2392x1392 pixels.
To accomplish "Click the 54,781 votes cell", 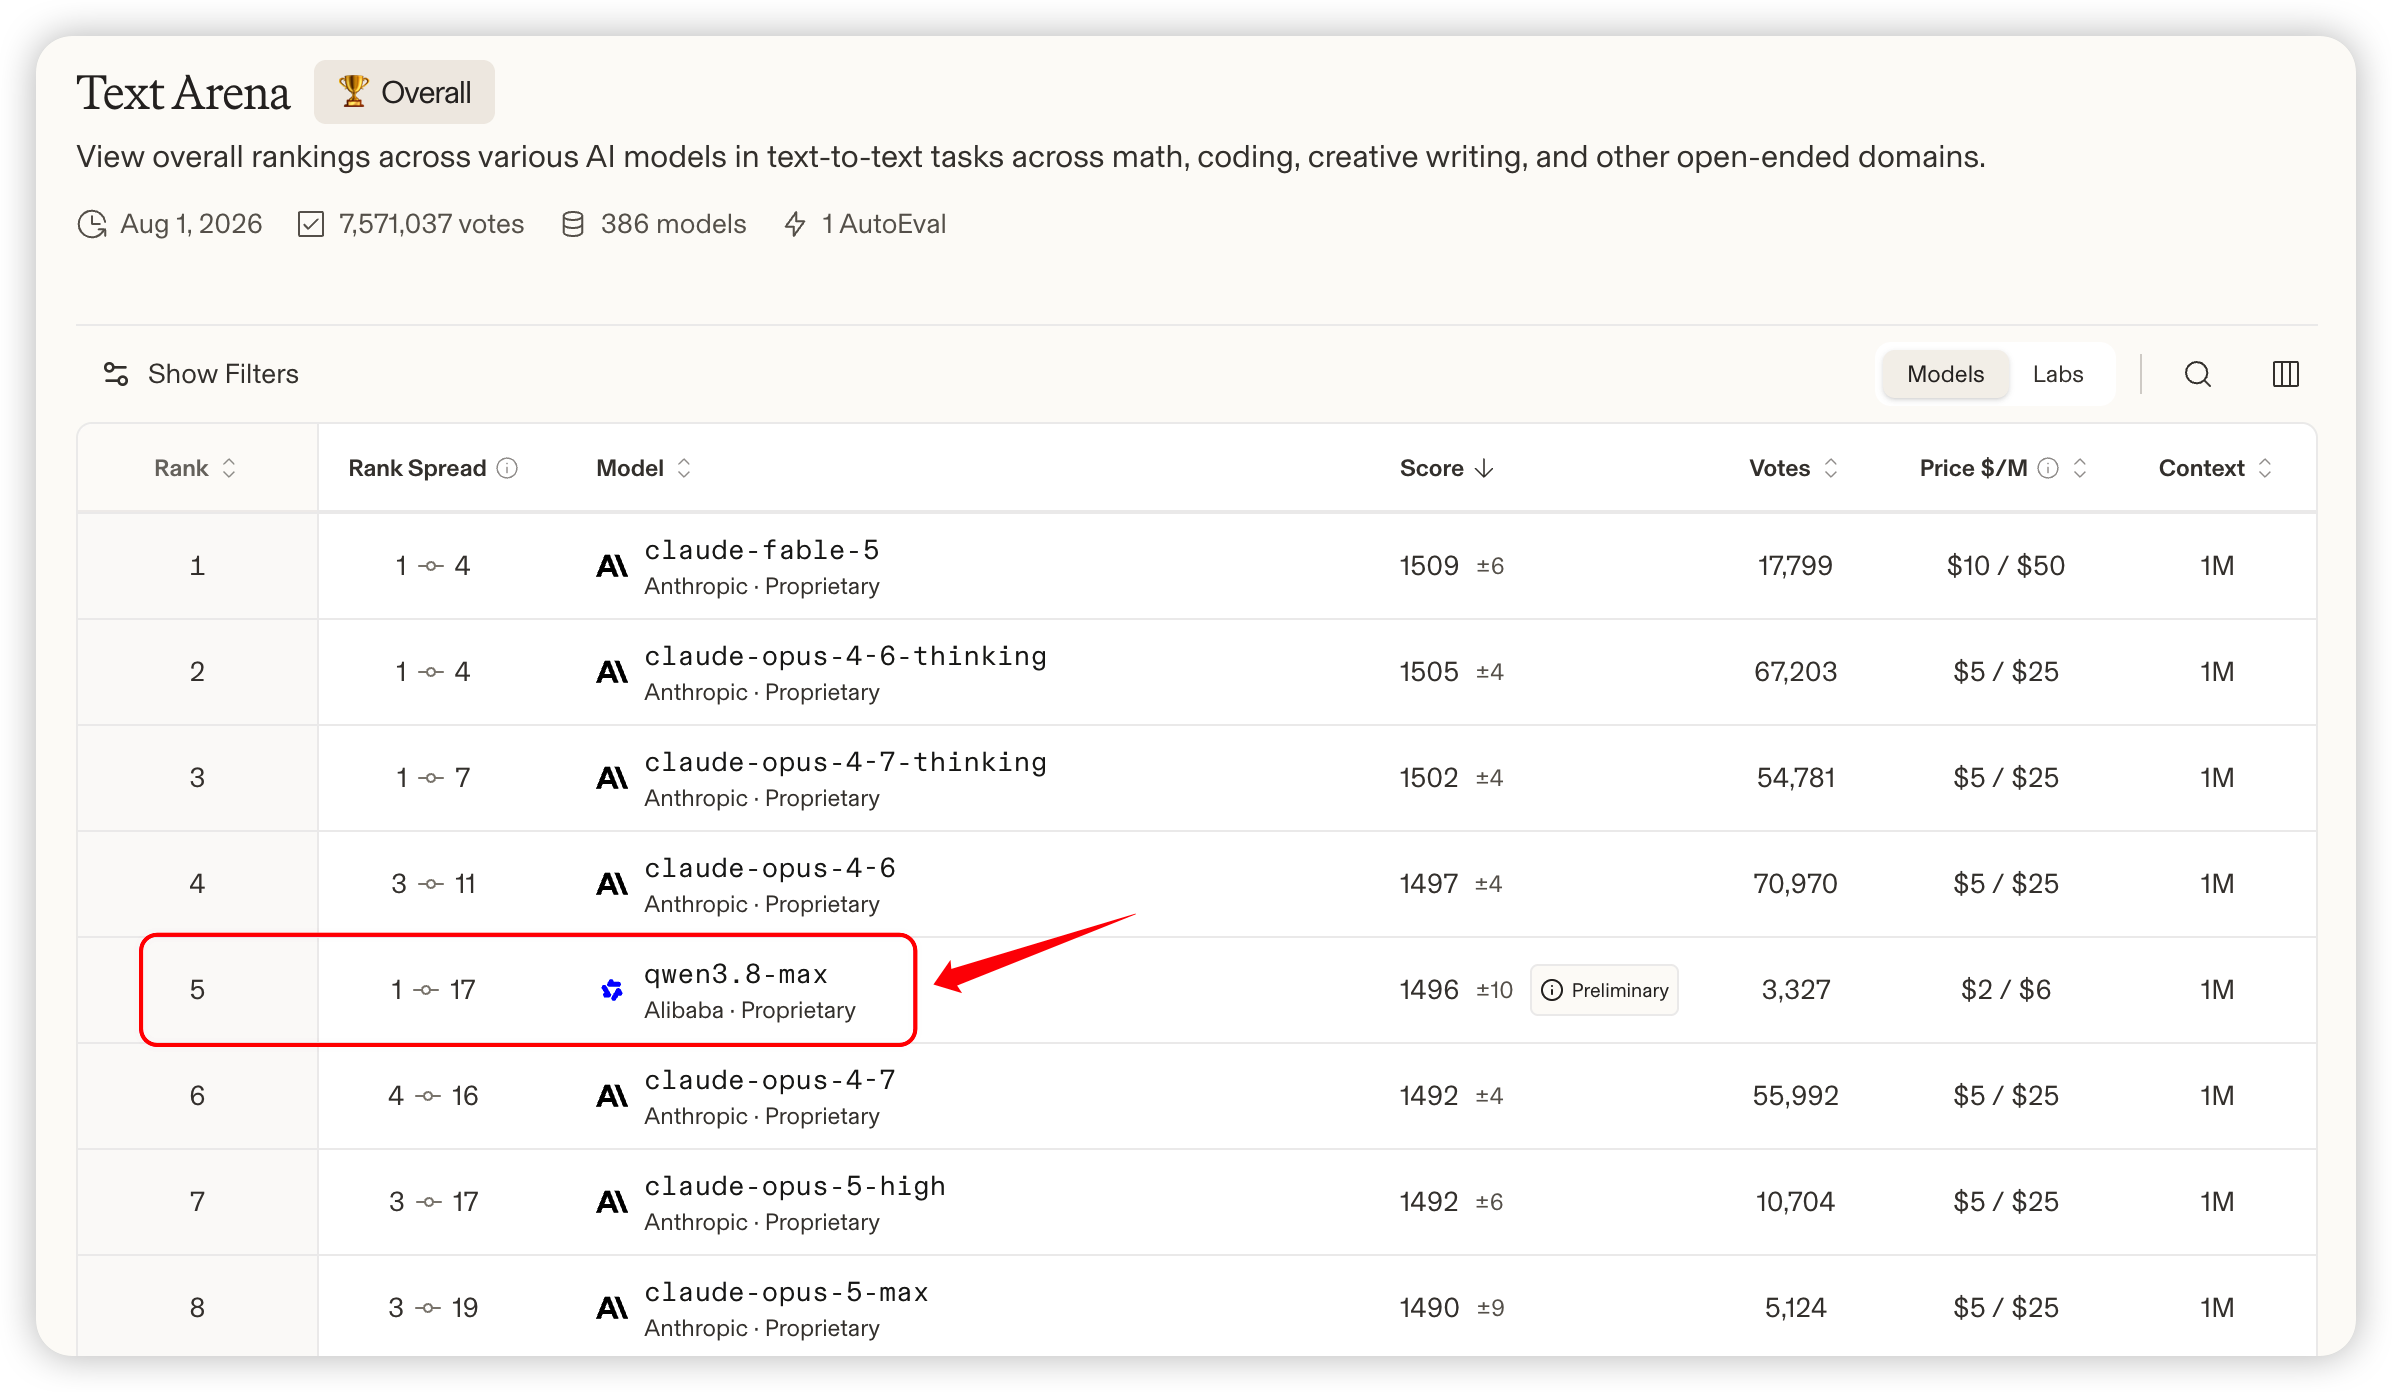I will coord(1795,778).
